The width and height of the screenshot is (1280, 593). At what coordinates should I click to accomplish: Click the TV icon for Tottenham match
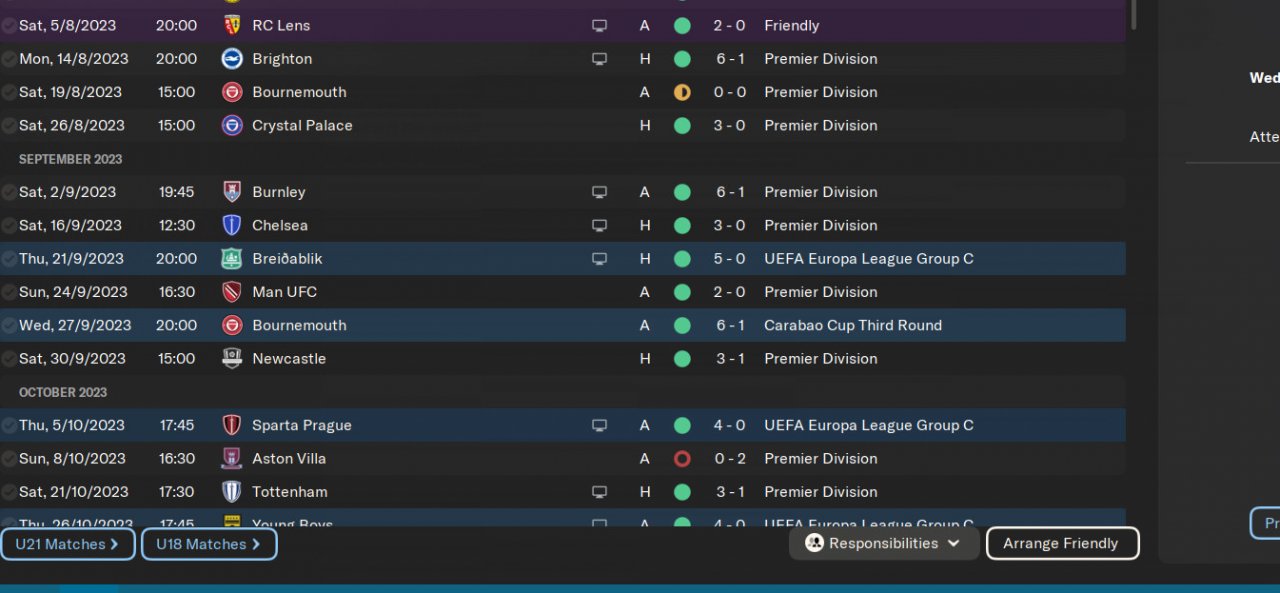point(599,492)
